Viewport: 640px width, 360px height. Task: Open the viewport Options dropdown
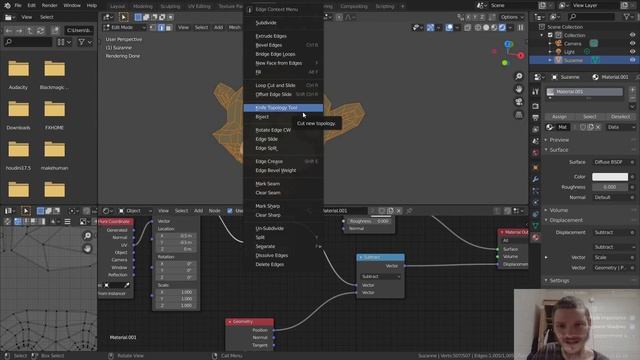512,17
